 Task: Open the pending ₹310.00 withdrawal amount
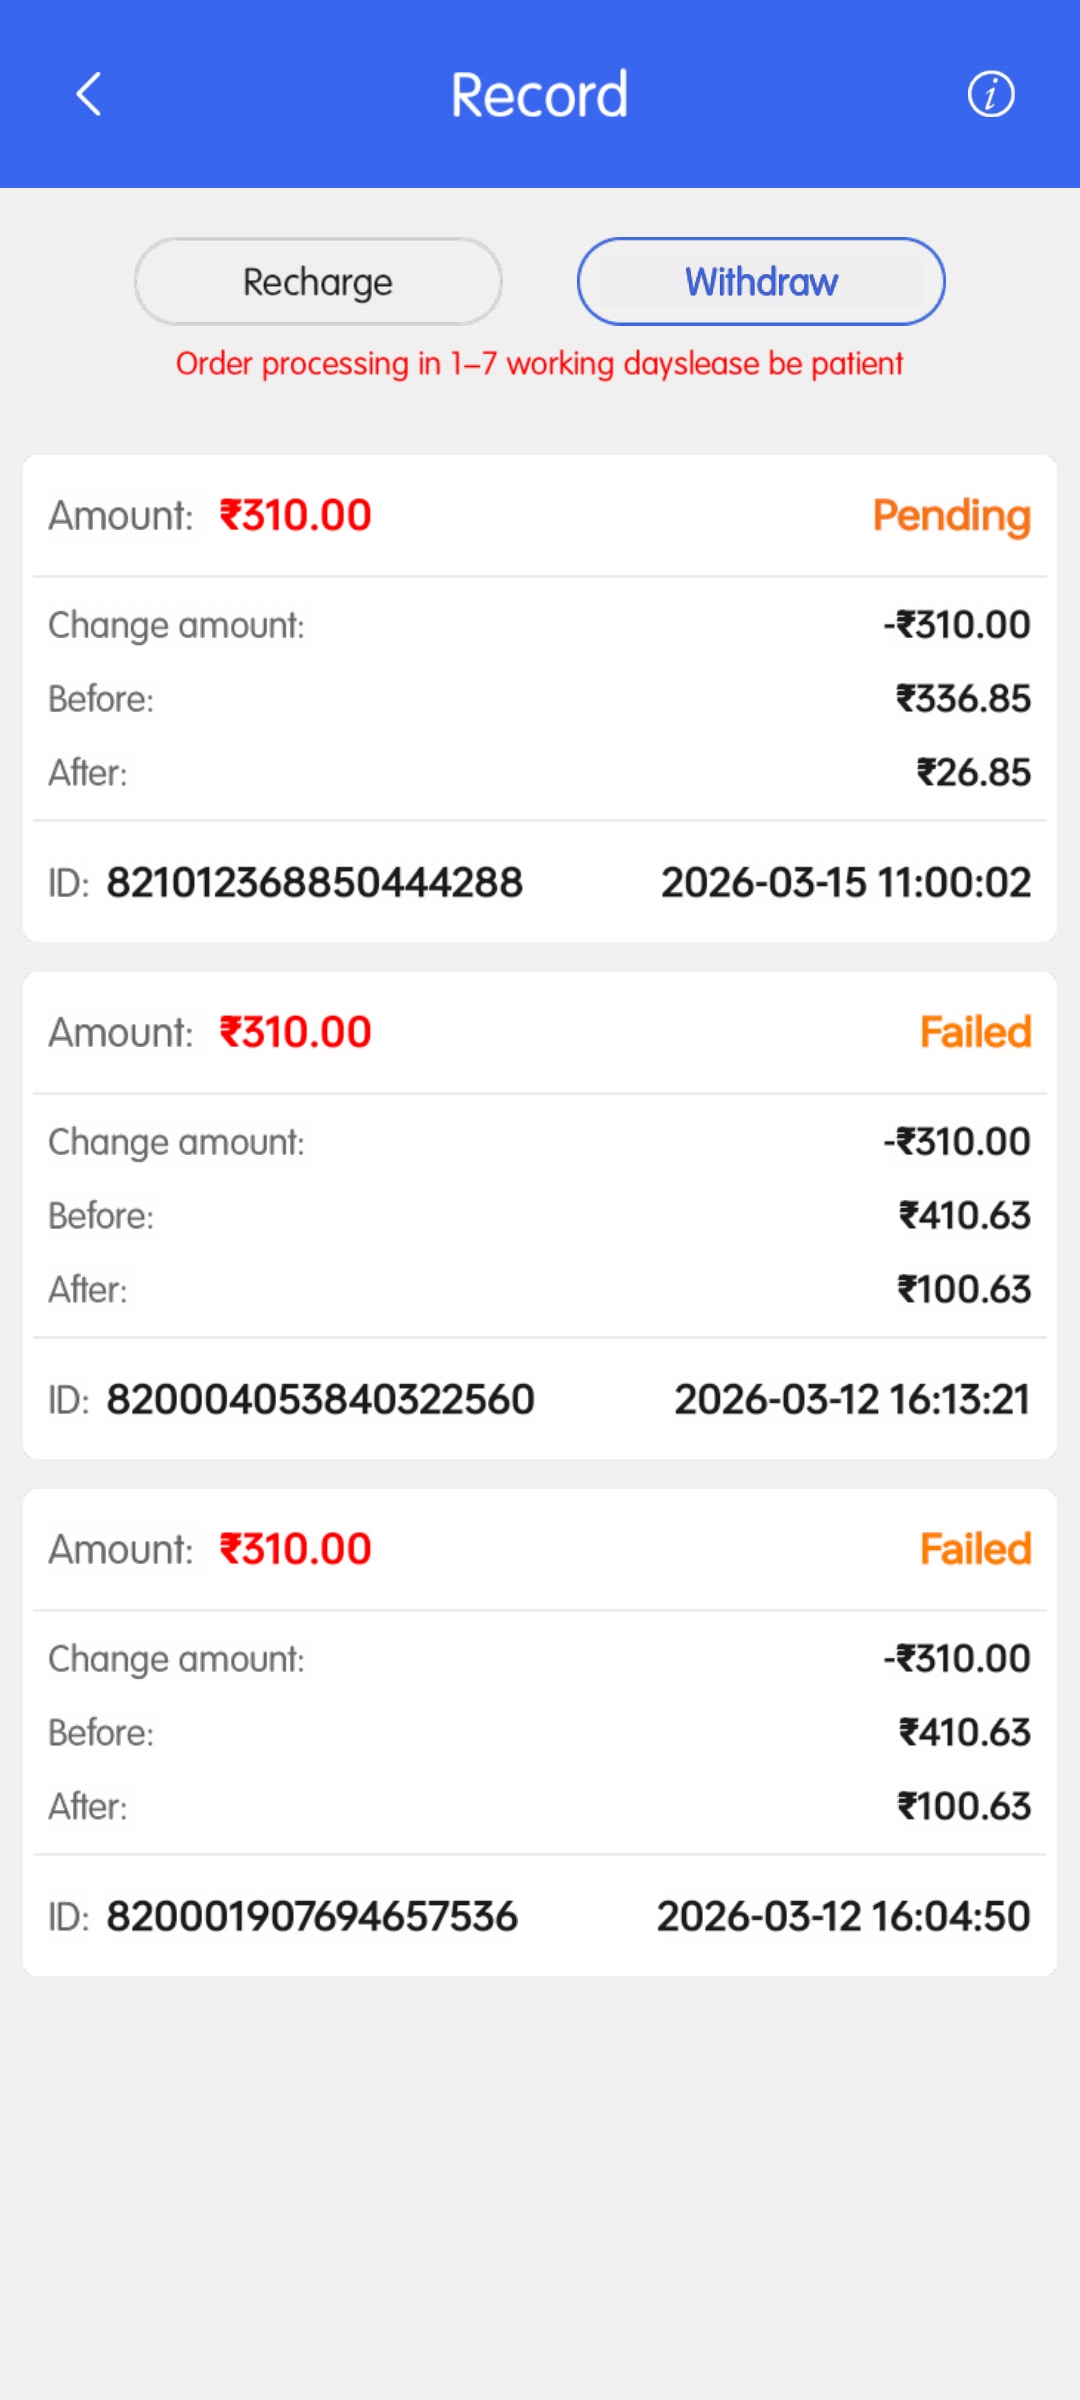point(295,516)
